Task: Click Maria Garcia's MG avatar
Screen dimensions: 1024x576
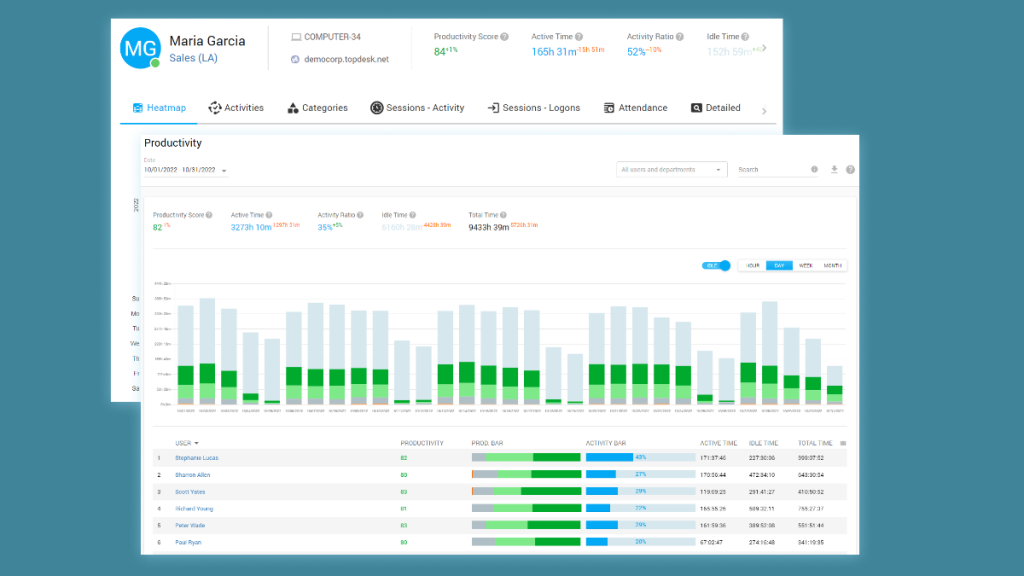Action: [139, 47]
